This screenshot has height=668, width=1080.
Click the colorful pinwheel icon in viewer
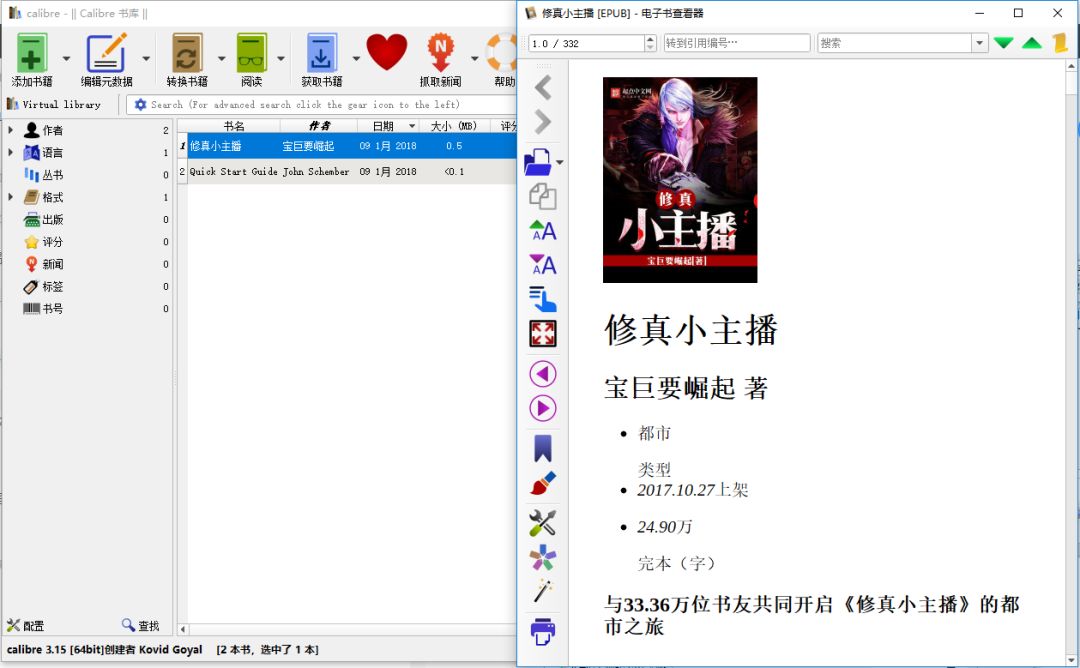click(x=543, y=558)
